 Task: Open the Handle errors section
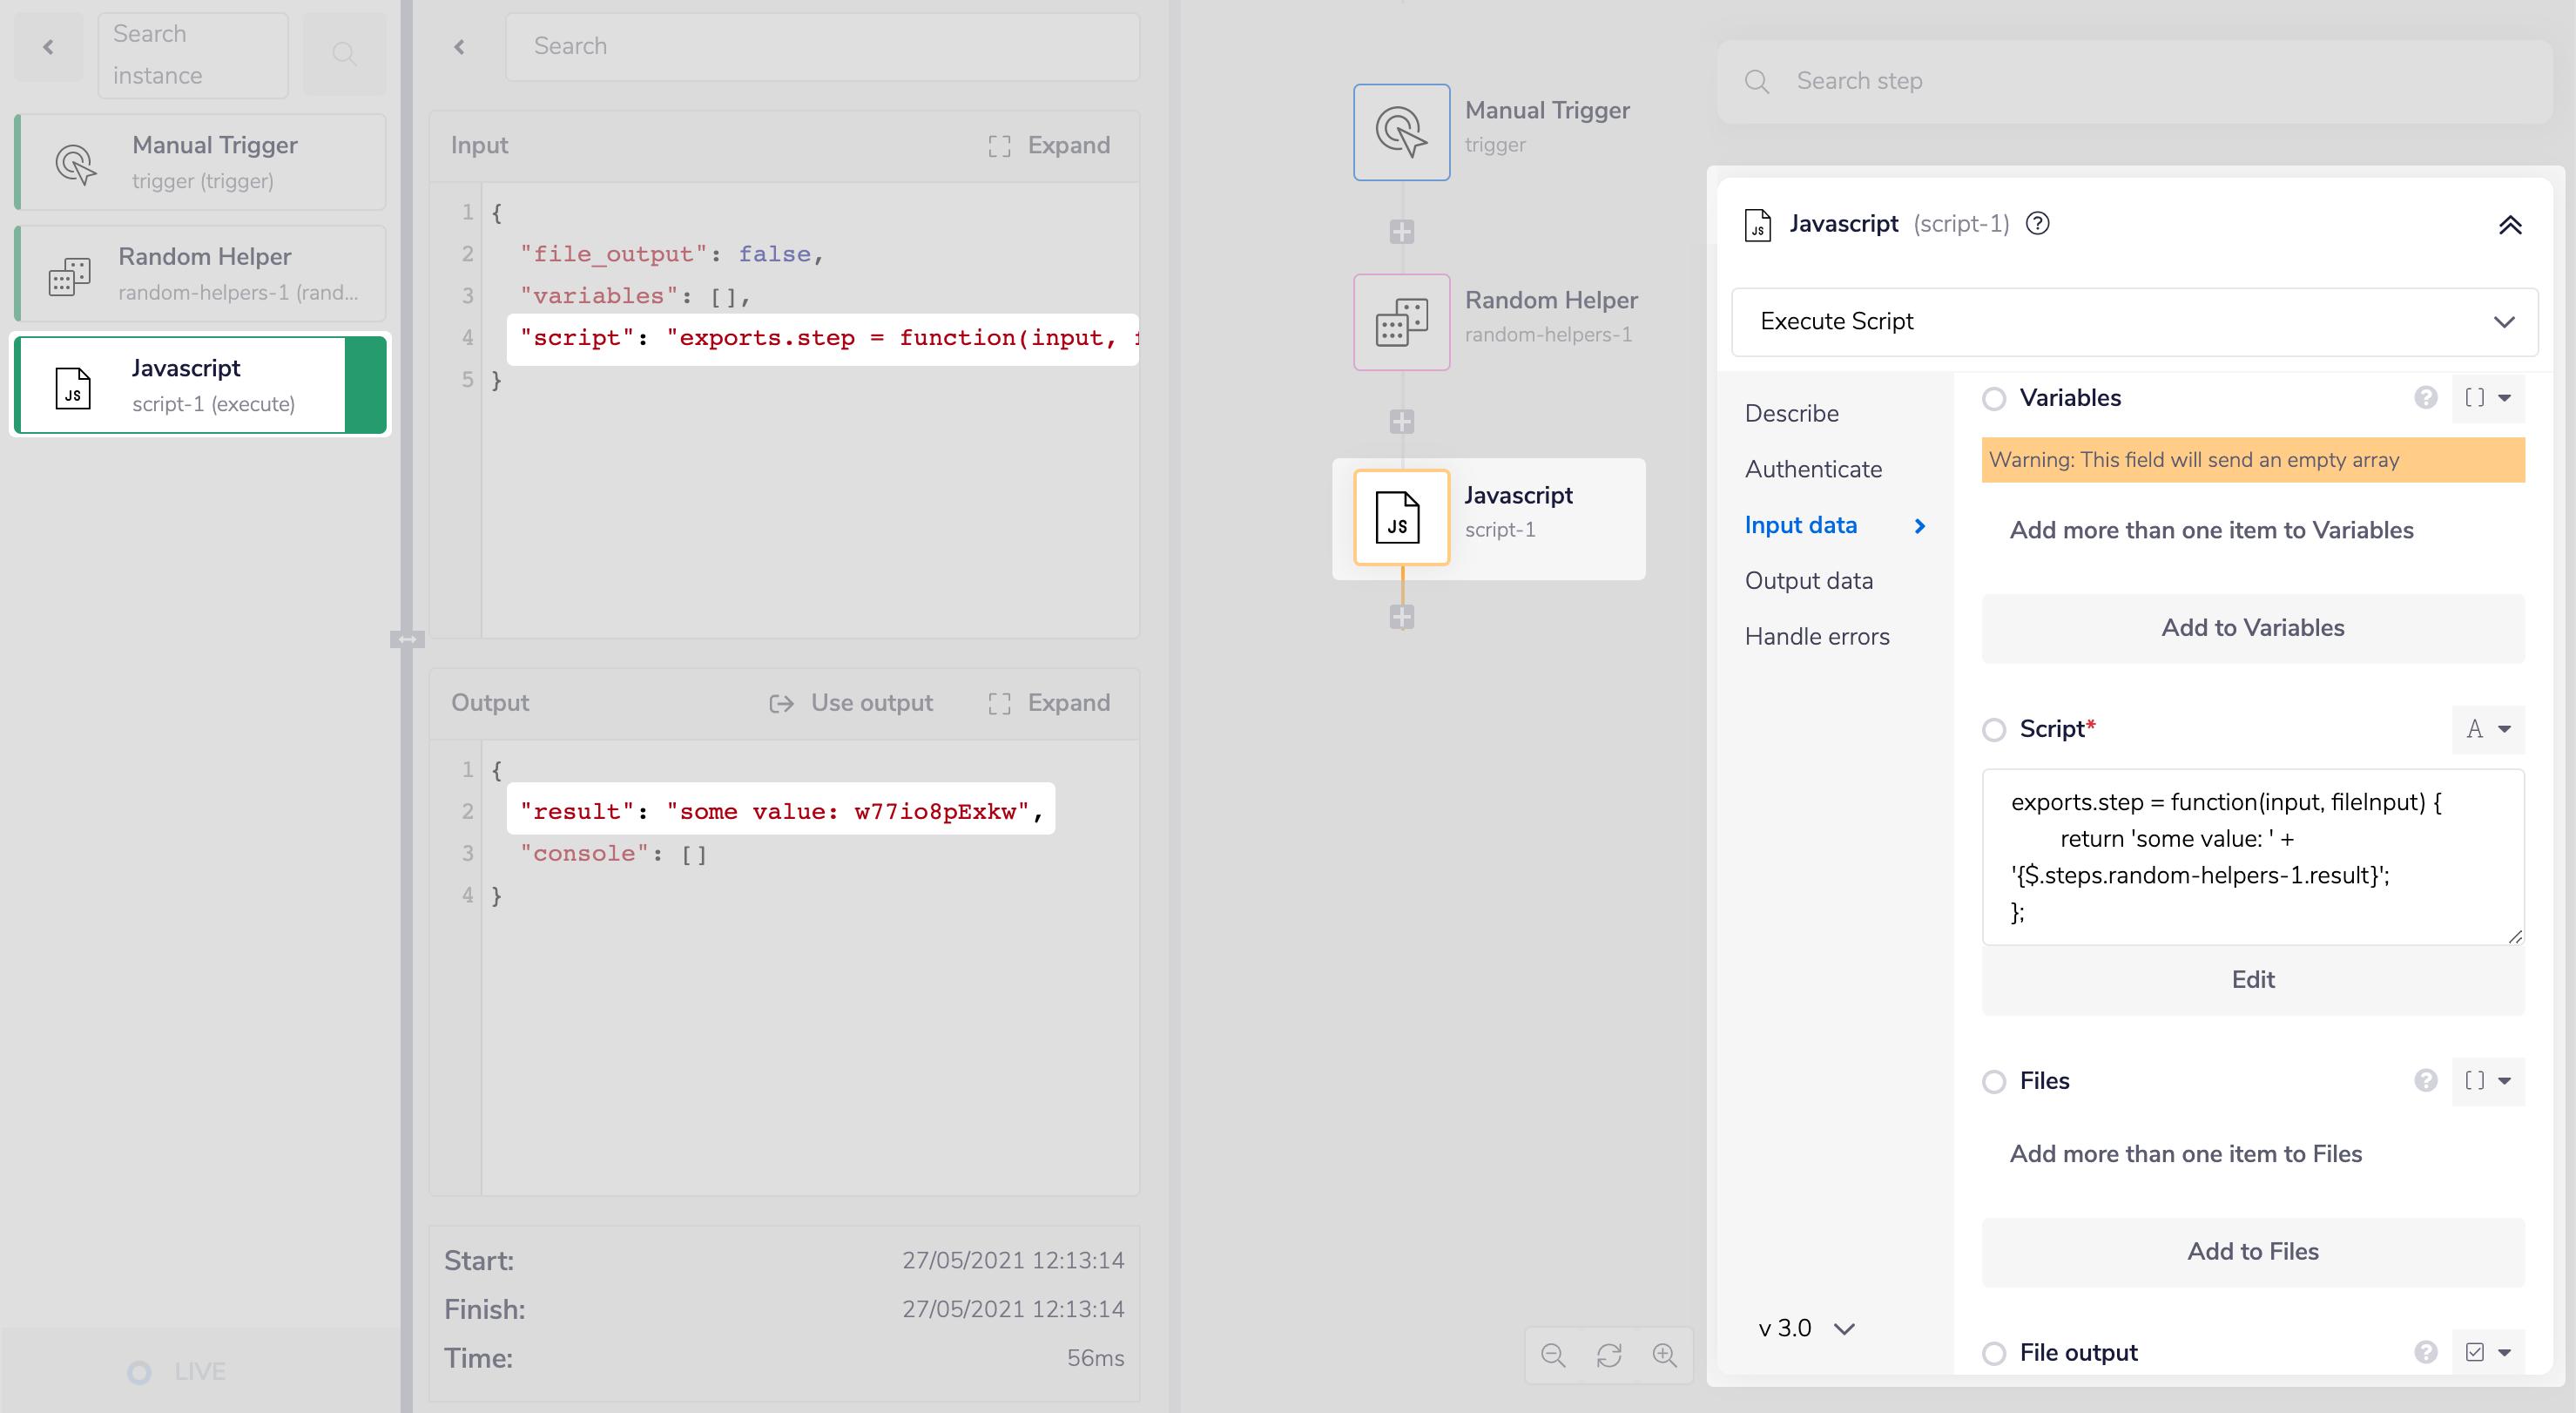pos(1817,636)
